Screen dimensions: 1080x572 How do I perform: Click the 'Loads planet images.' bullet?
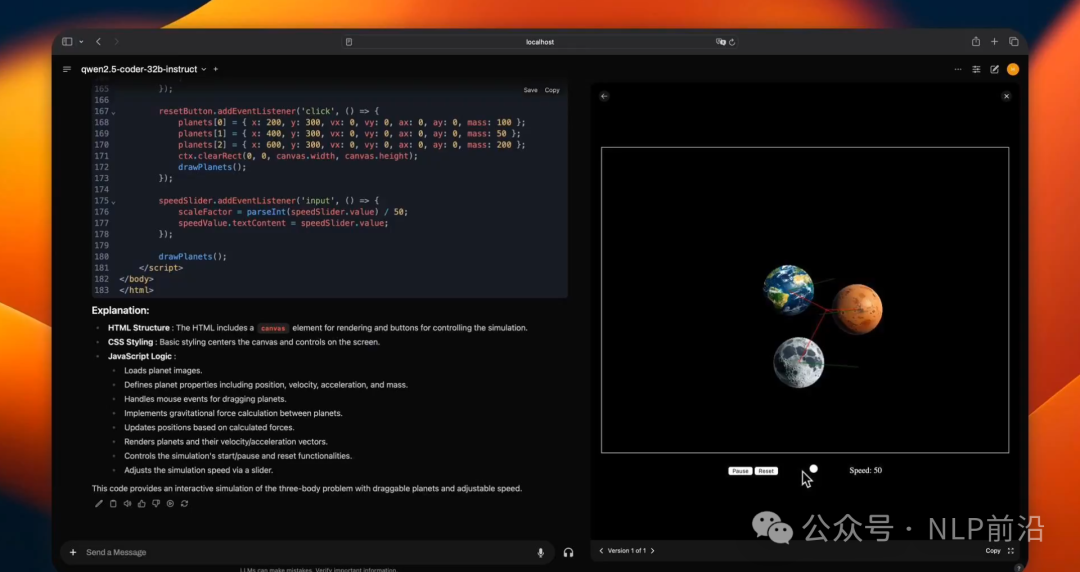click(x=163, y=371)
